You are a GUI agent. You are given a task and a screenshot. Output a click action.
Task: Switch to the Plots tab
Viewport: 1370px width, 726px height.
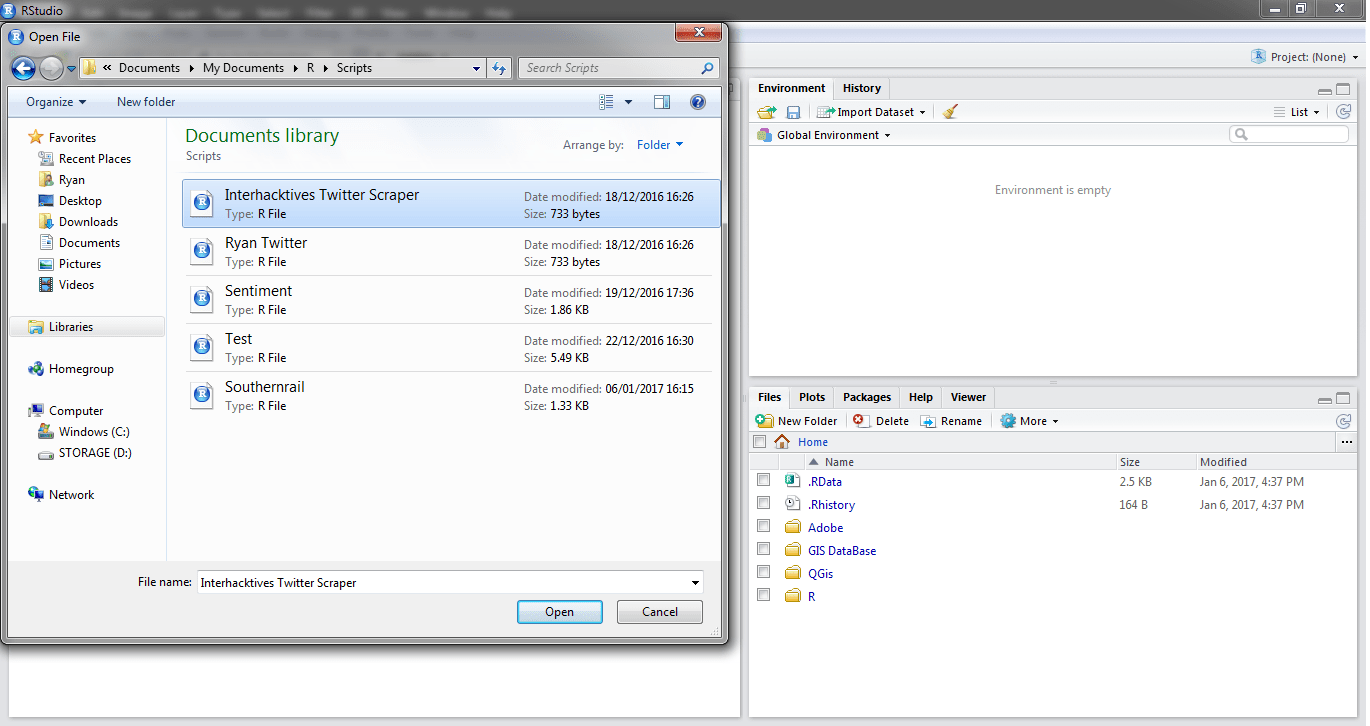812,397
